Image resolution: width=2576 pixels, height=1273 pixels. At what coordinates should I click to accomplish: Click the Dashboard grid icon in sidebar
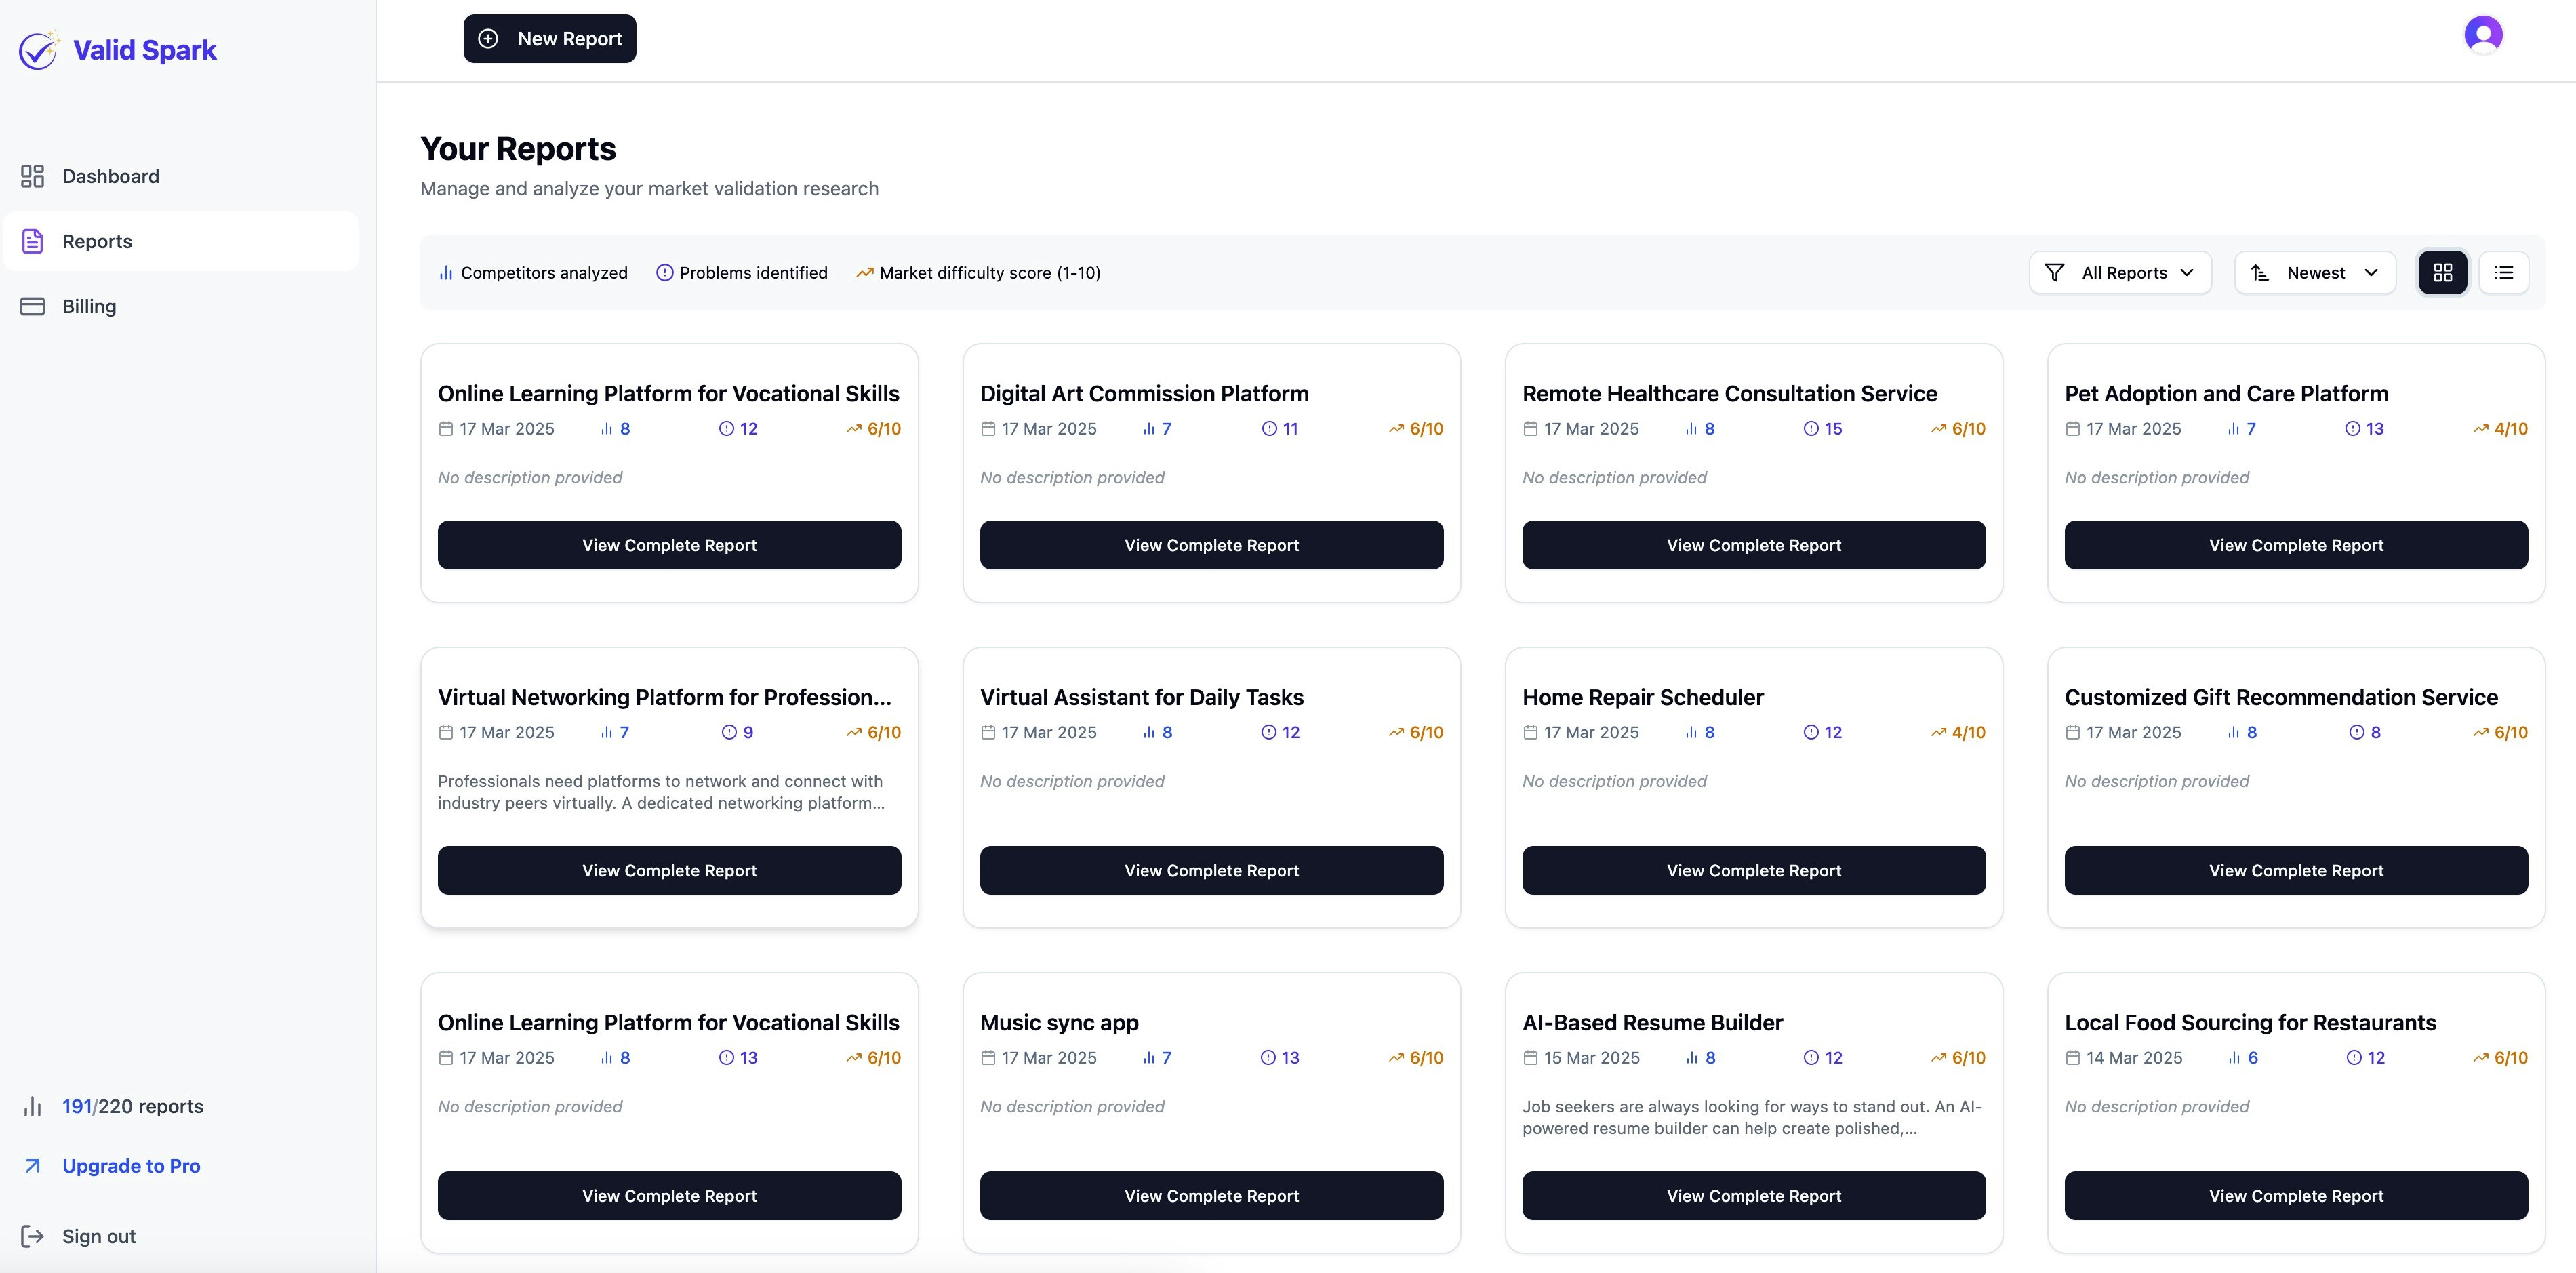coord(32,176)
